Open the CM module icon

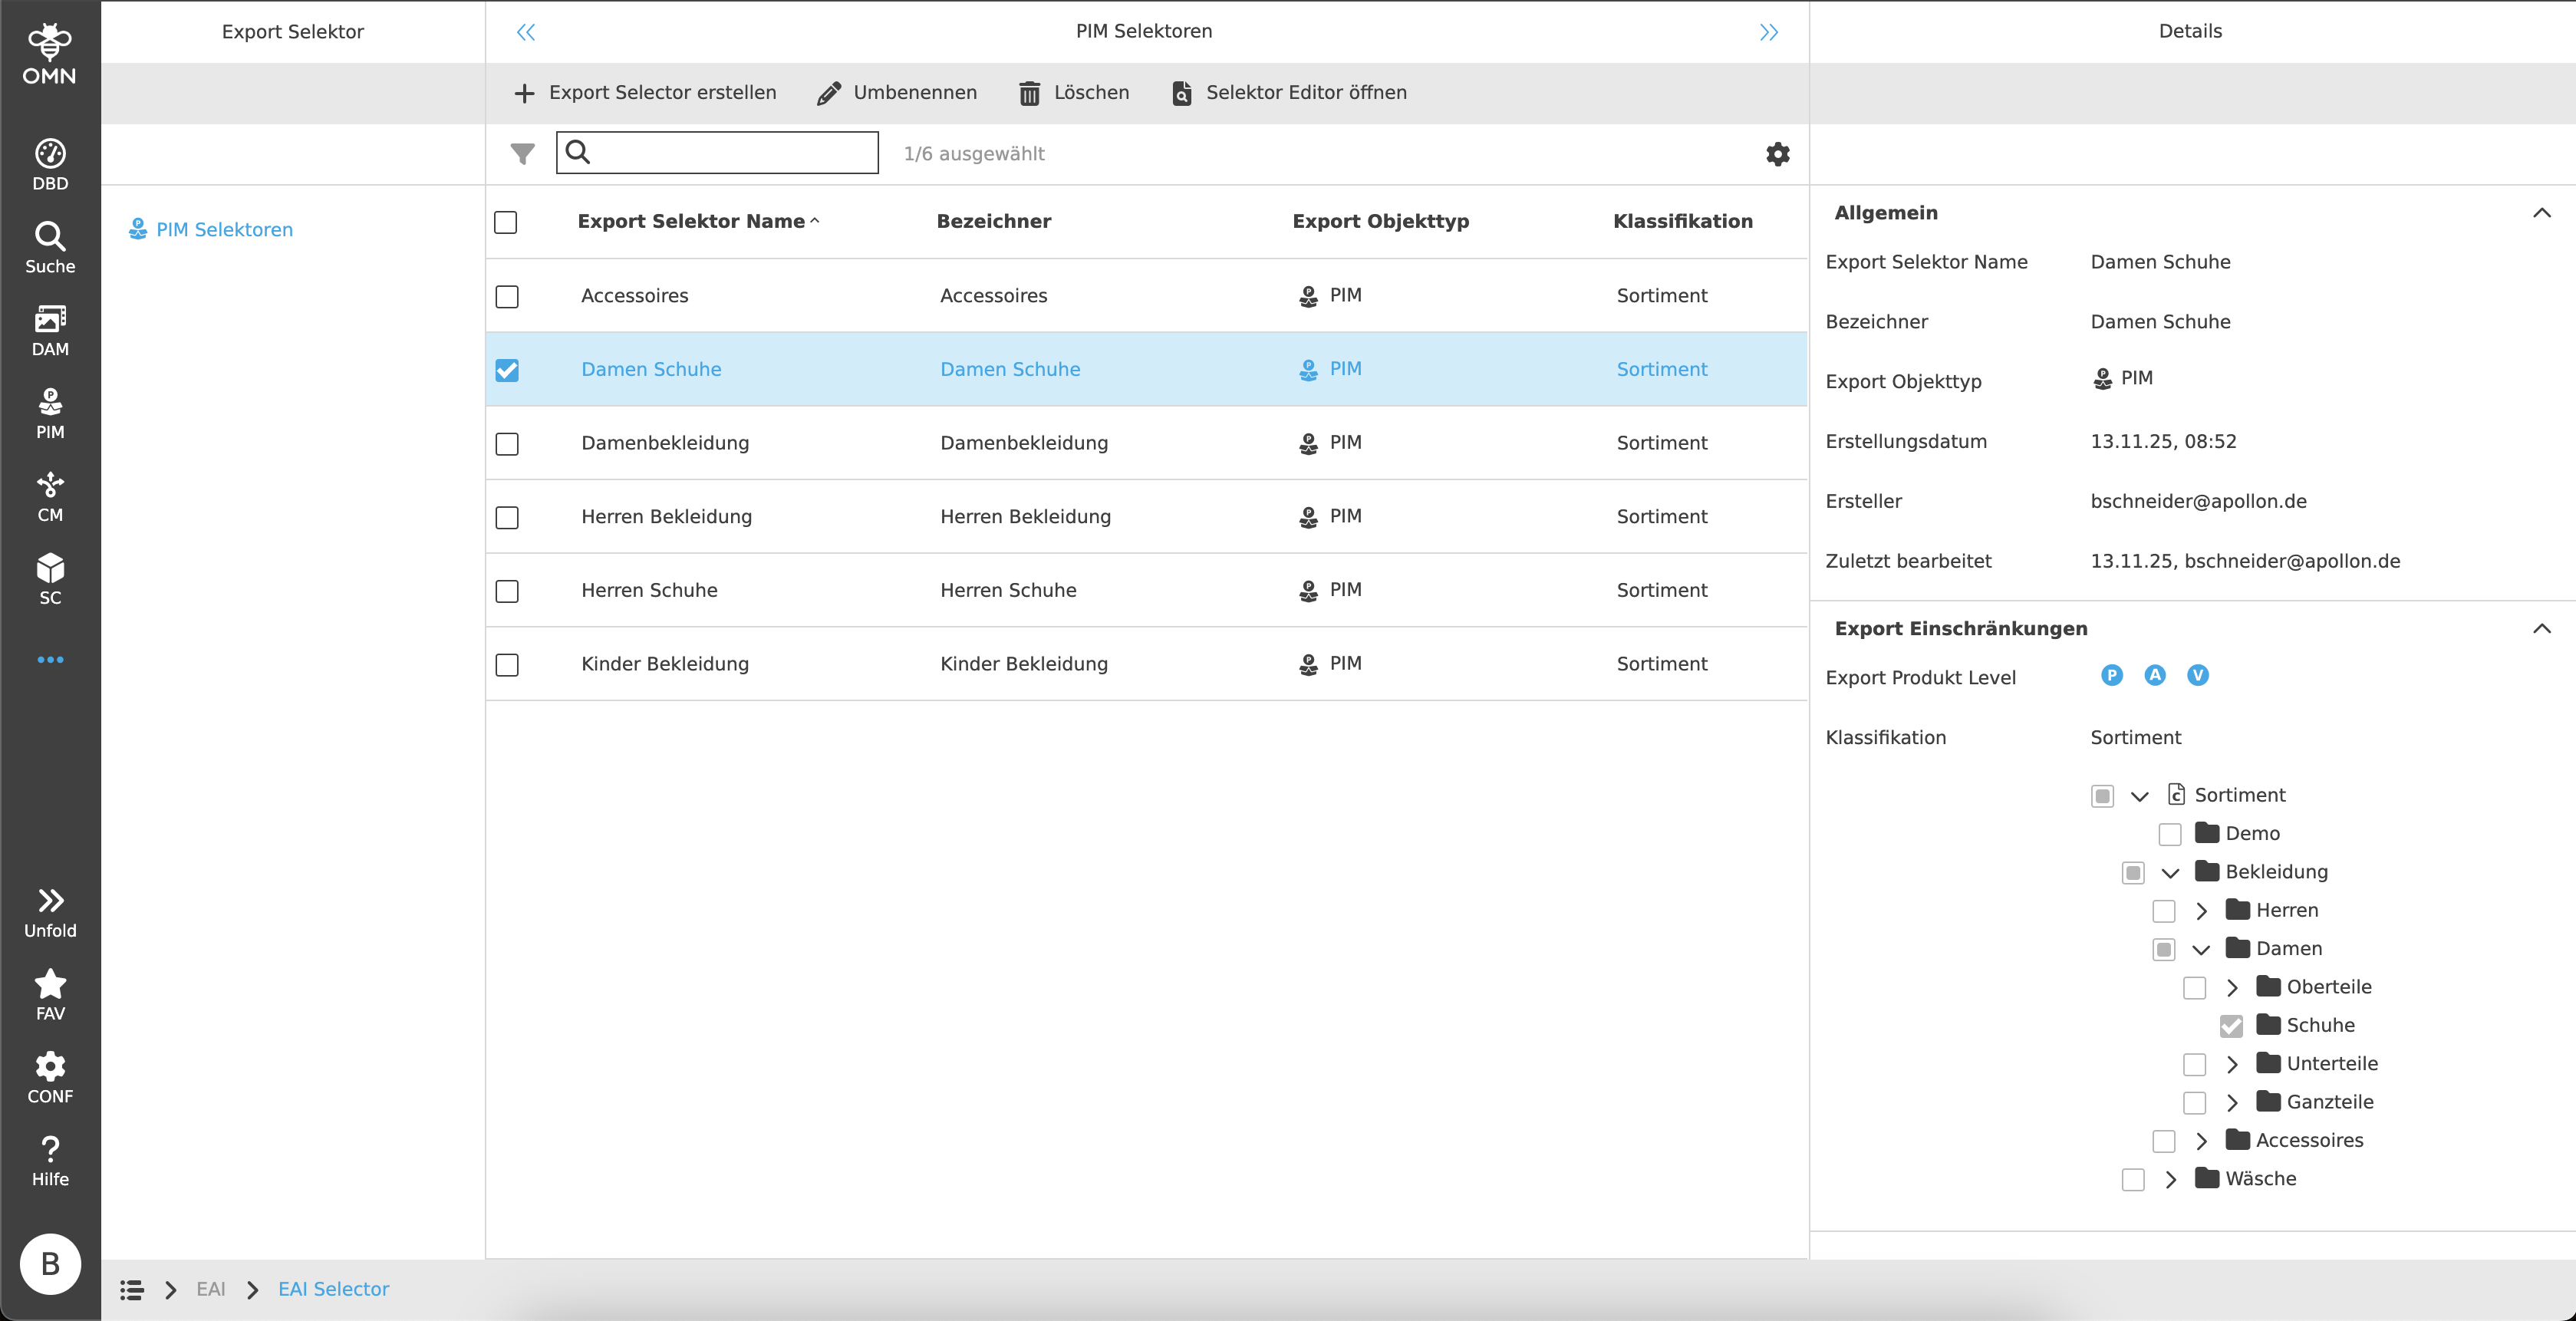50,496
